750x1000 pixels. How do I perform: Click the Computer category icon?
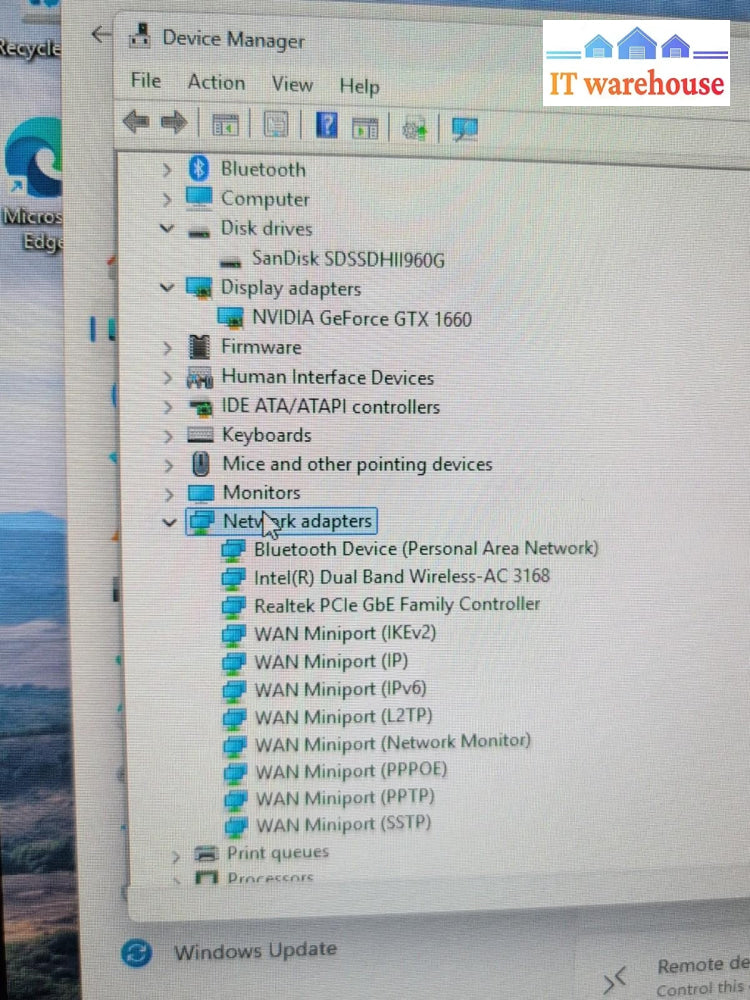[199, 198]
